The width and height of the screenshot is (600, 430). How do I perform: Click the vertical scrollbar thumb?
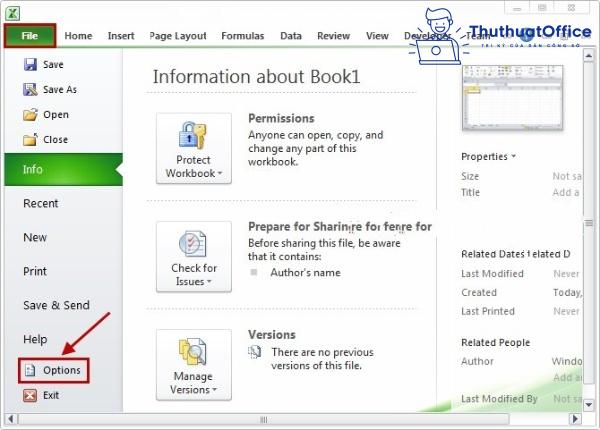tap(589, 223)
